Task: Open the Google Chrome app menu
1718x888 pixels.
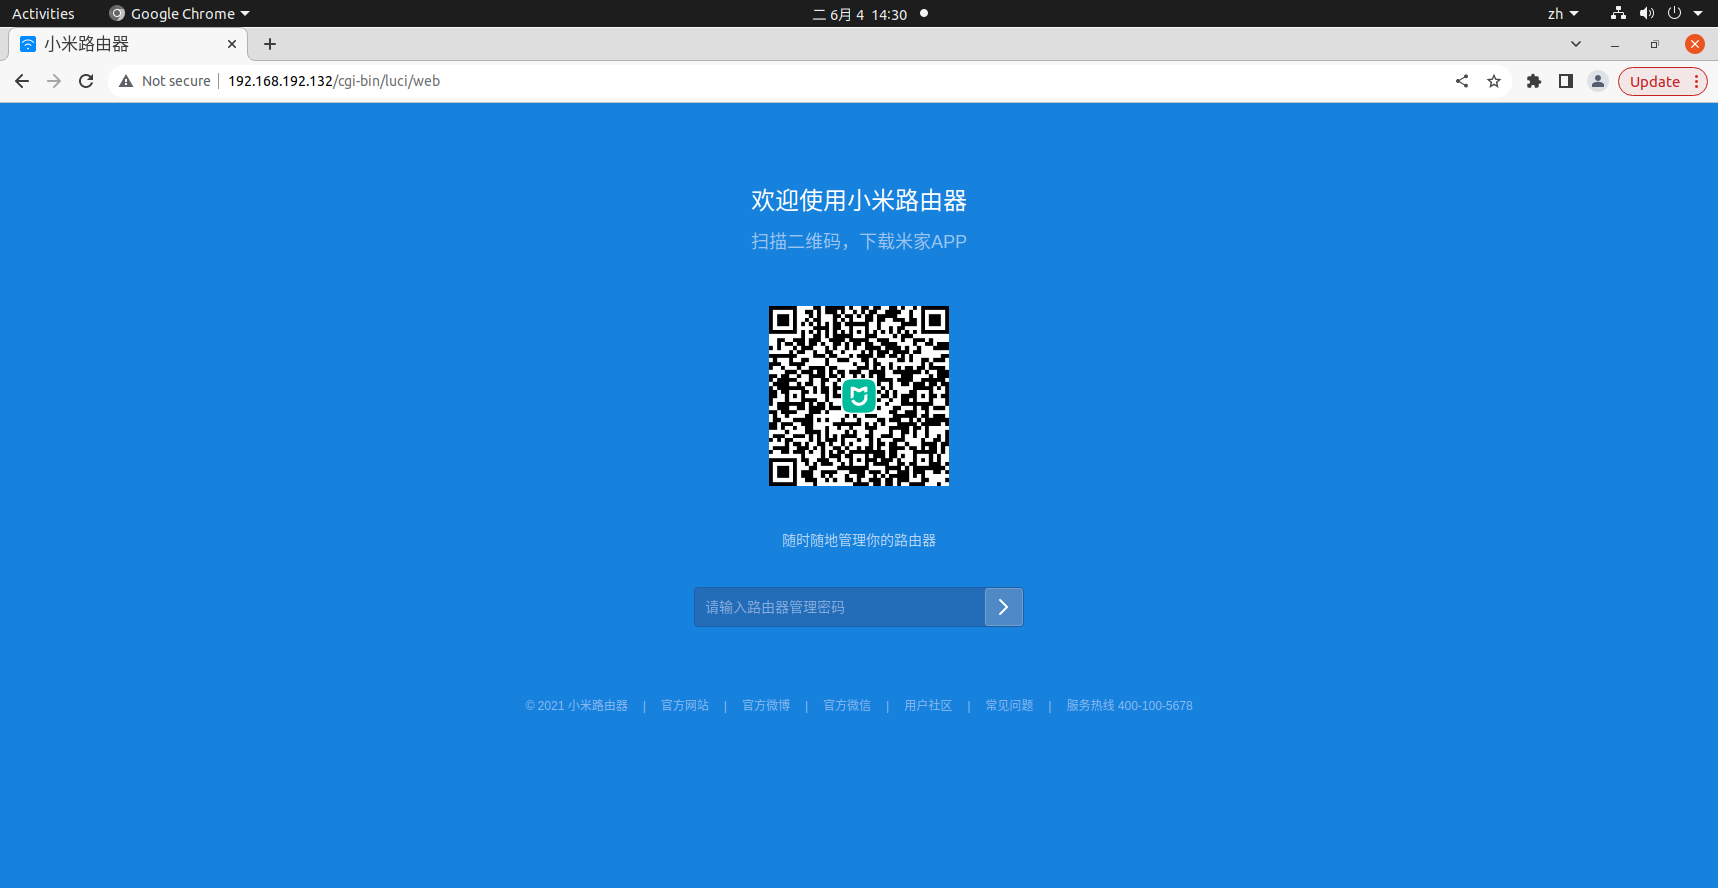Action: 179,14
